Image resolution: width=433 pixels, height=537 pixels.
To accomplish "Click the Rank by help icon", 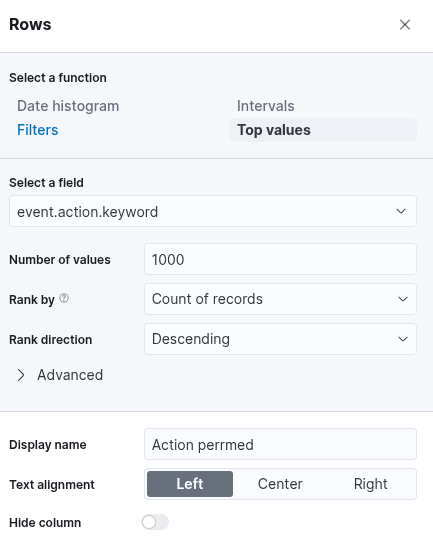I will 64,298.
